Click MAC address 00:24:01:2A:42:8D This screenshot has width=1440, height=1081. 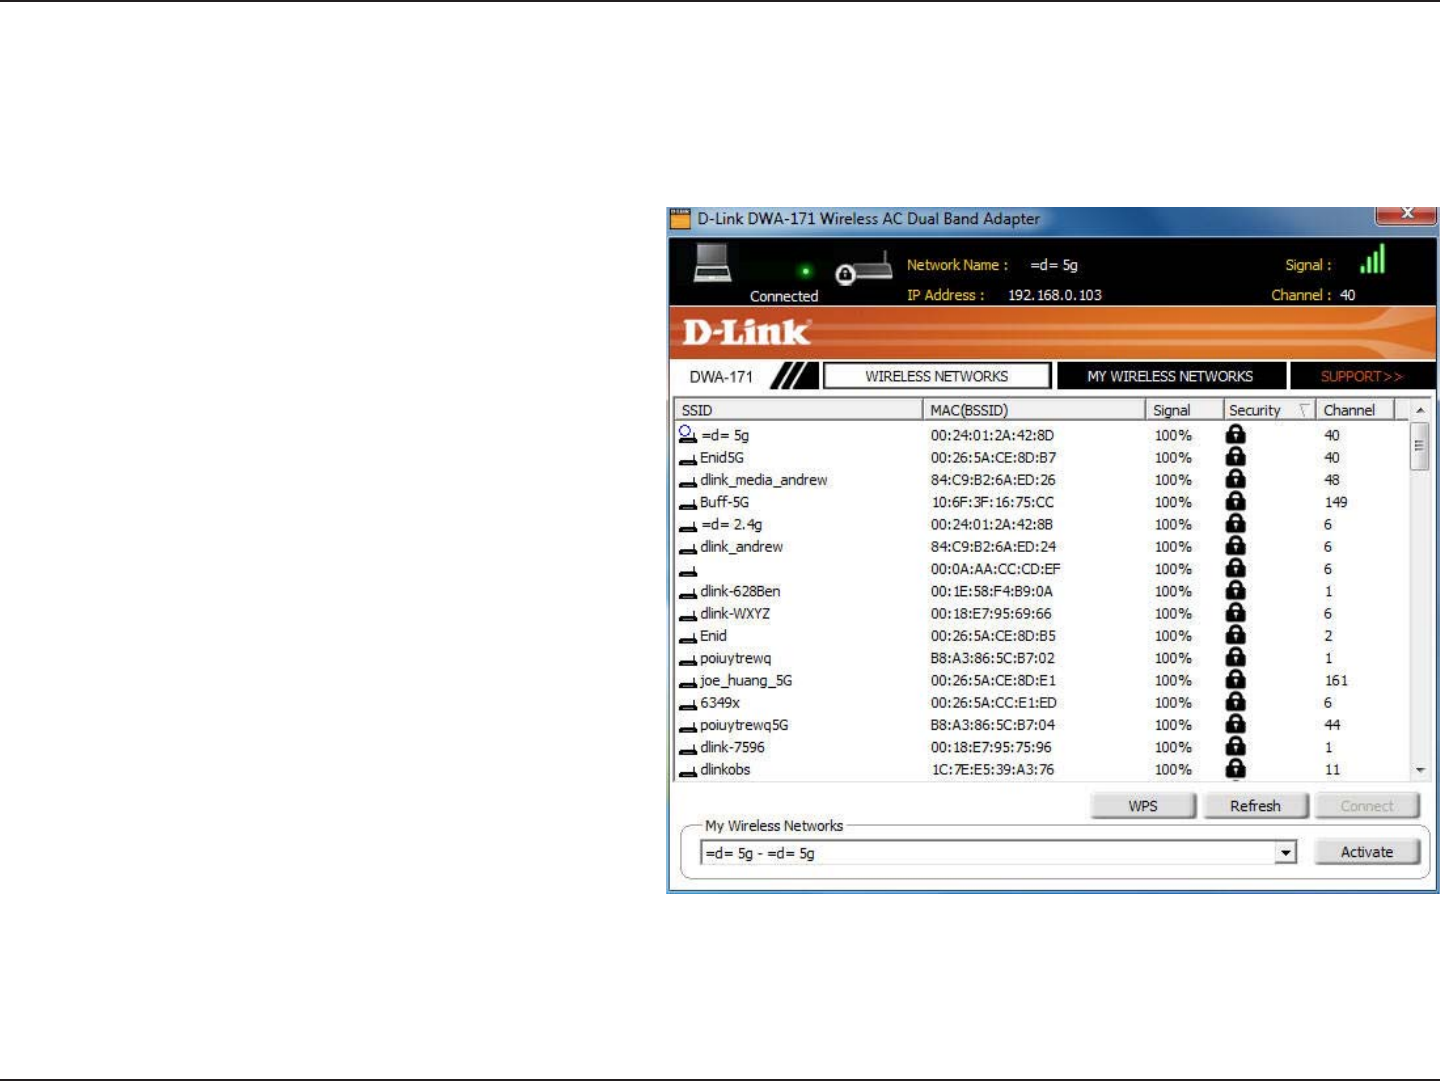[x=992, y=435]
